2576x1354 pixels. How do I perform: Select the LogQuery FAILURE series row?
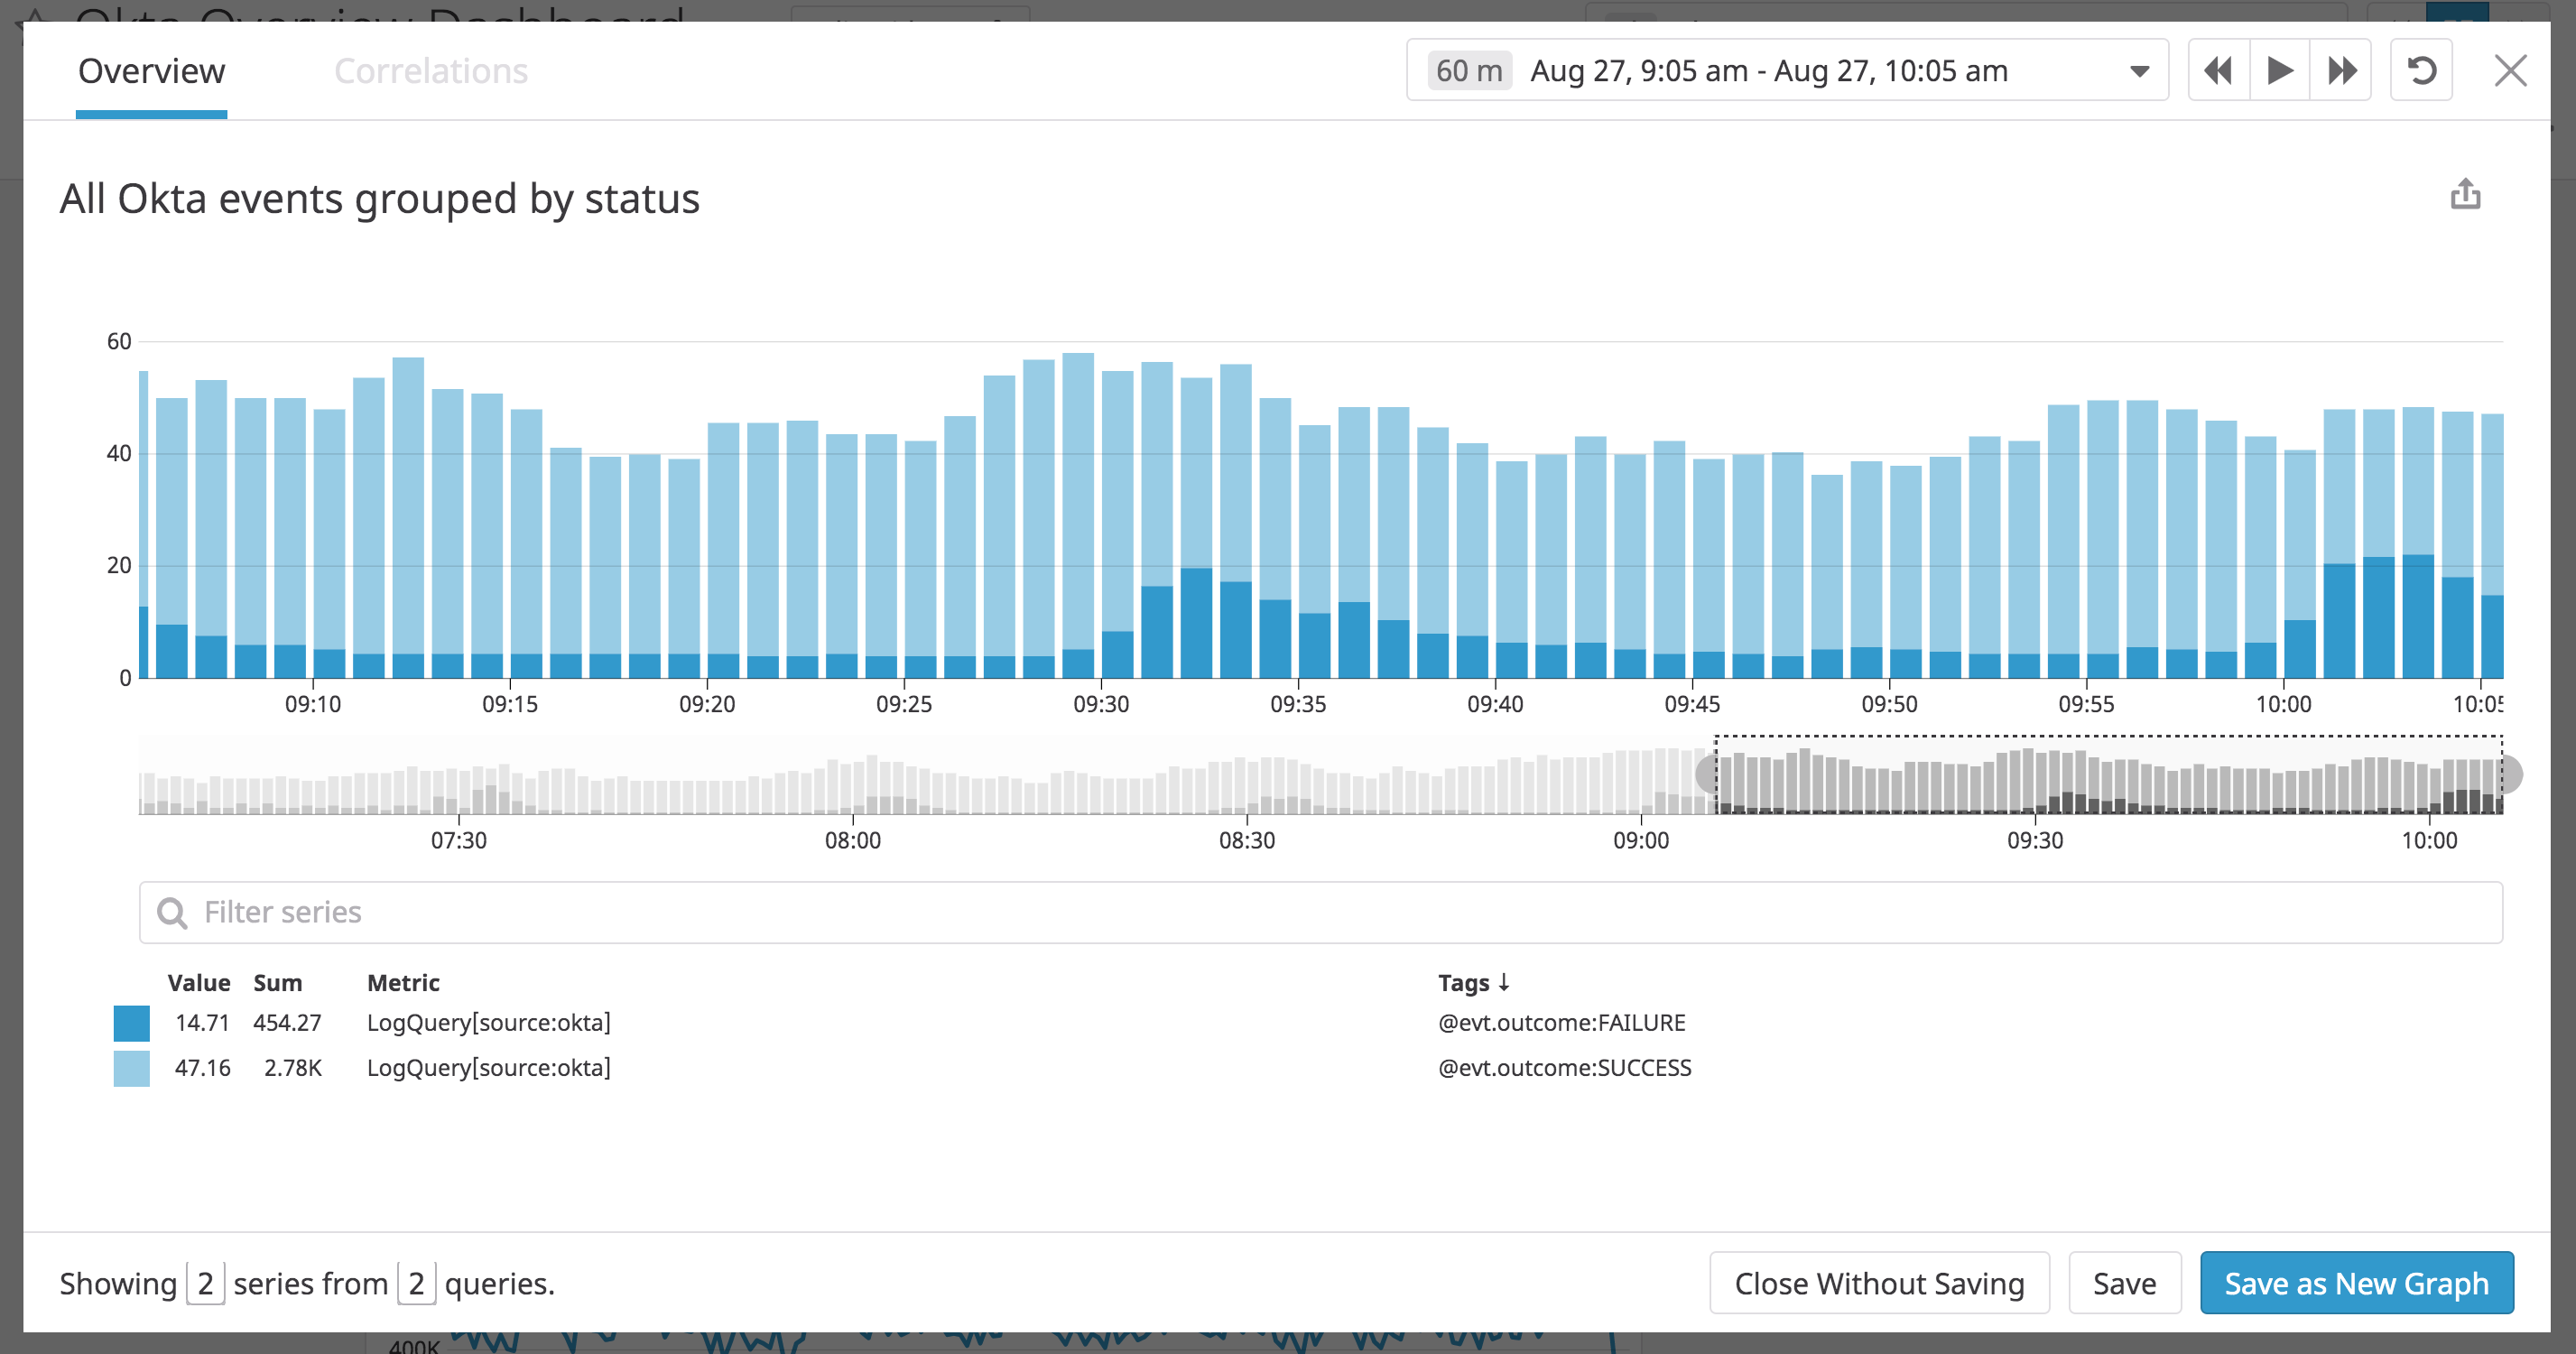700,1022
